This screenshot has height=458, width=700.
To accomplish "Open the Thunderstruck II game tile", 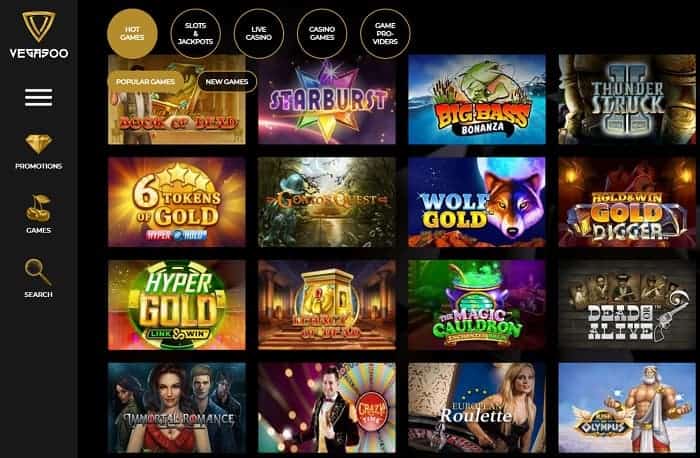I will [627, 100].
